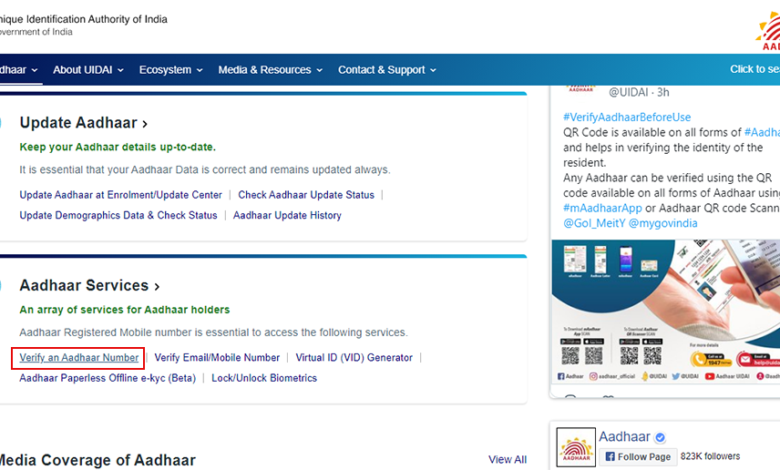Image resolution: width=780 pixels, height=470 pixels.
Task: Click the #VerifyAadhaarBeforeUse hashtag
Action: point(627,117)
